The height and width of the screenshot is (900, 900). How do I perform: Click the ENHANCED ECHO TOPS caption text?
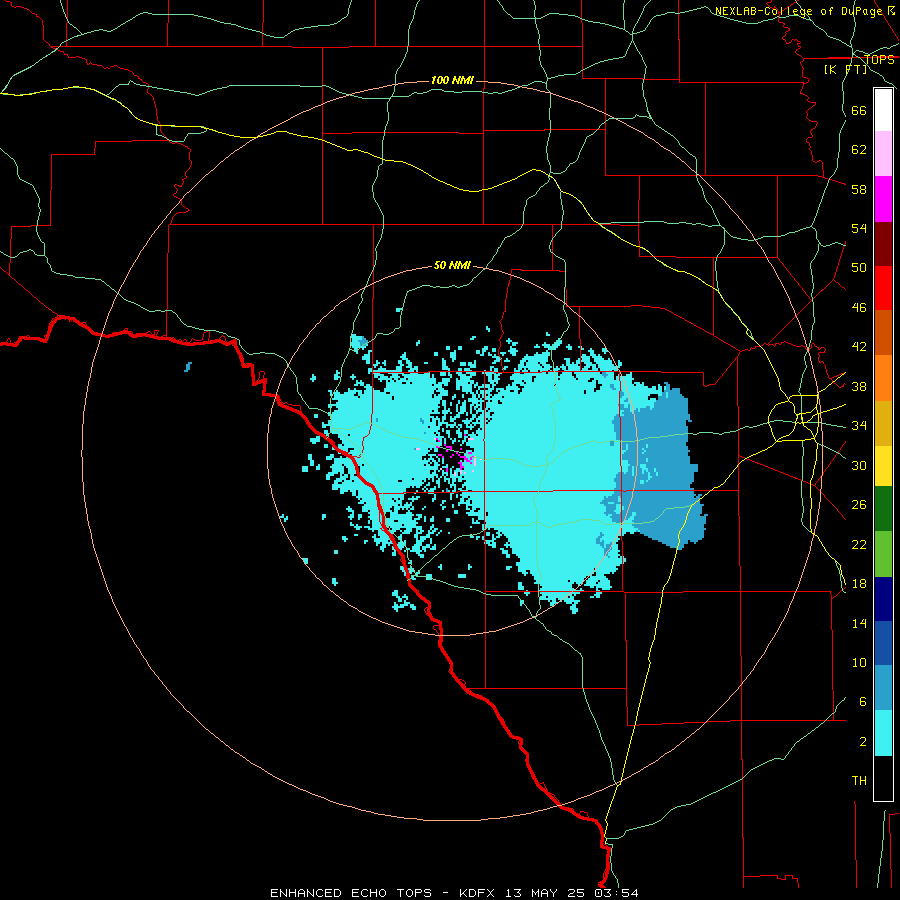[351, 893]
